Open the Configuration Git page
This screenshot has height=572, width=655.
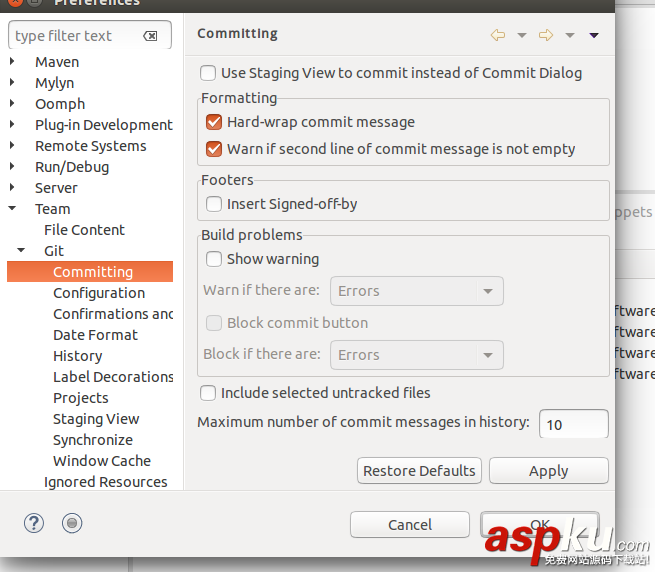[99, 293]
